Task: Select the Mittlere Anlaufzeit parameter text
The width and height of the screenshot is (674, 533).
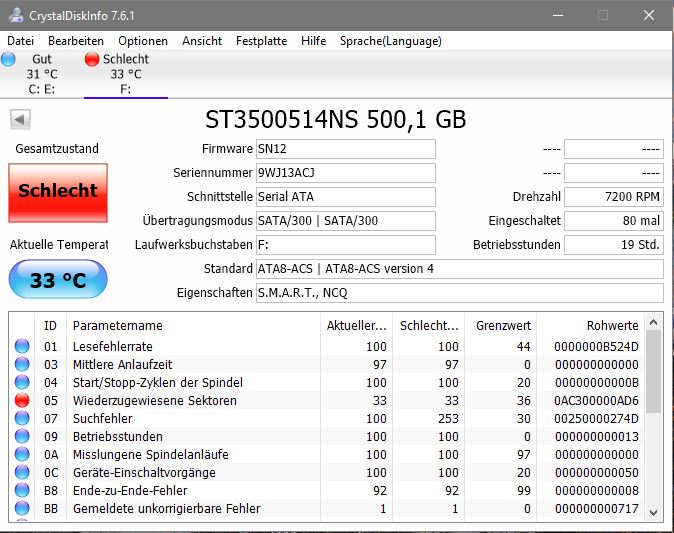Action: click(x=123, y=365)
